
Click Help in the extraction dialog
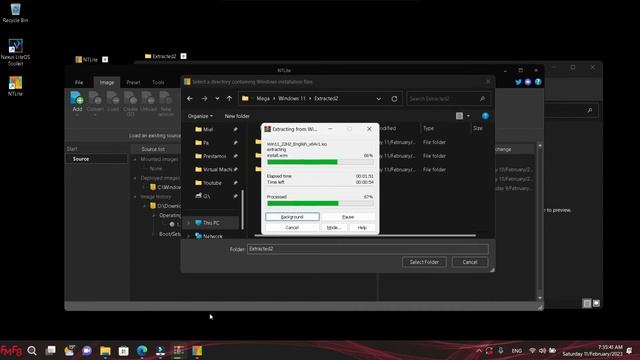coord(362,227)
